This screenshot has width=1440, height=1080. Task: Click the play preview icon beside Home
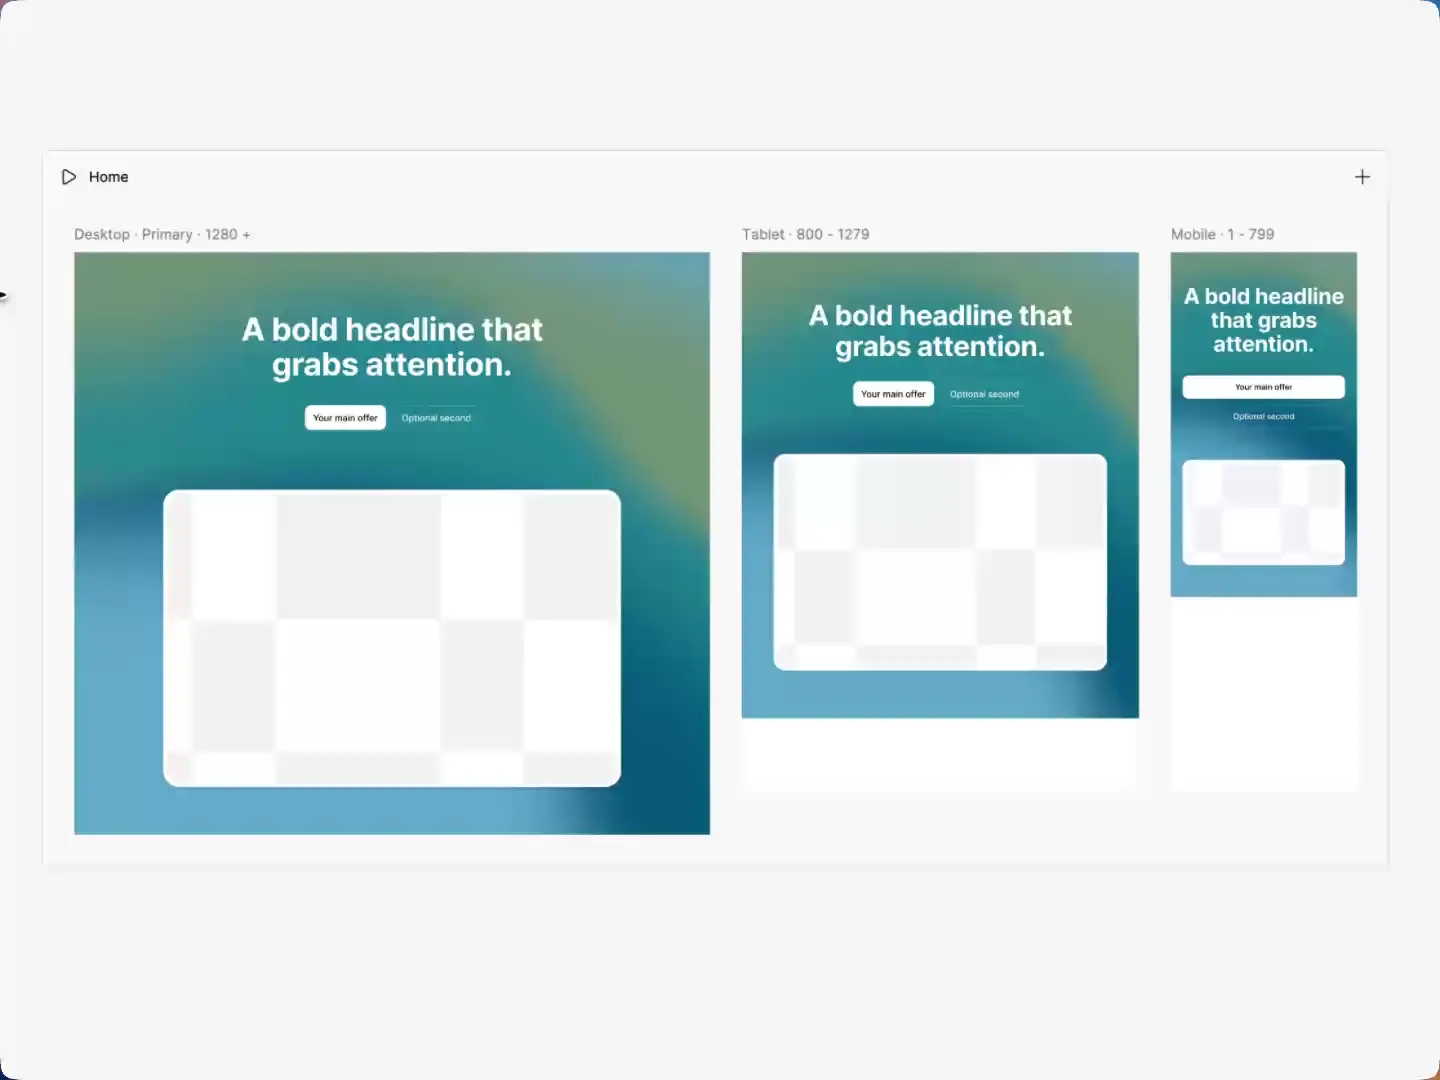pyautogui.click(x=69, y=177)
